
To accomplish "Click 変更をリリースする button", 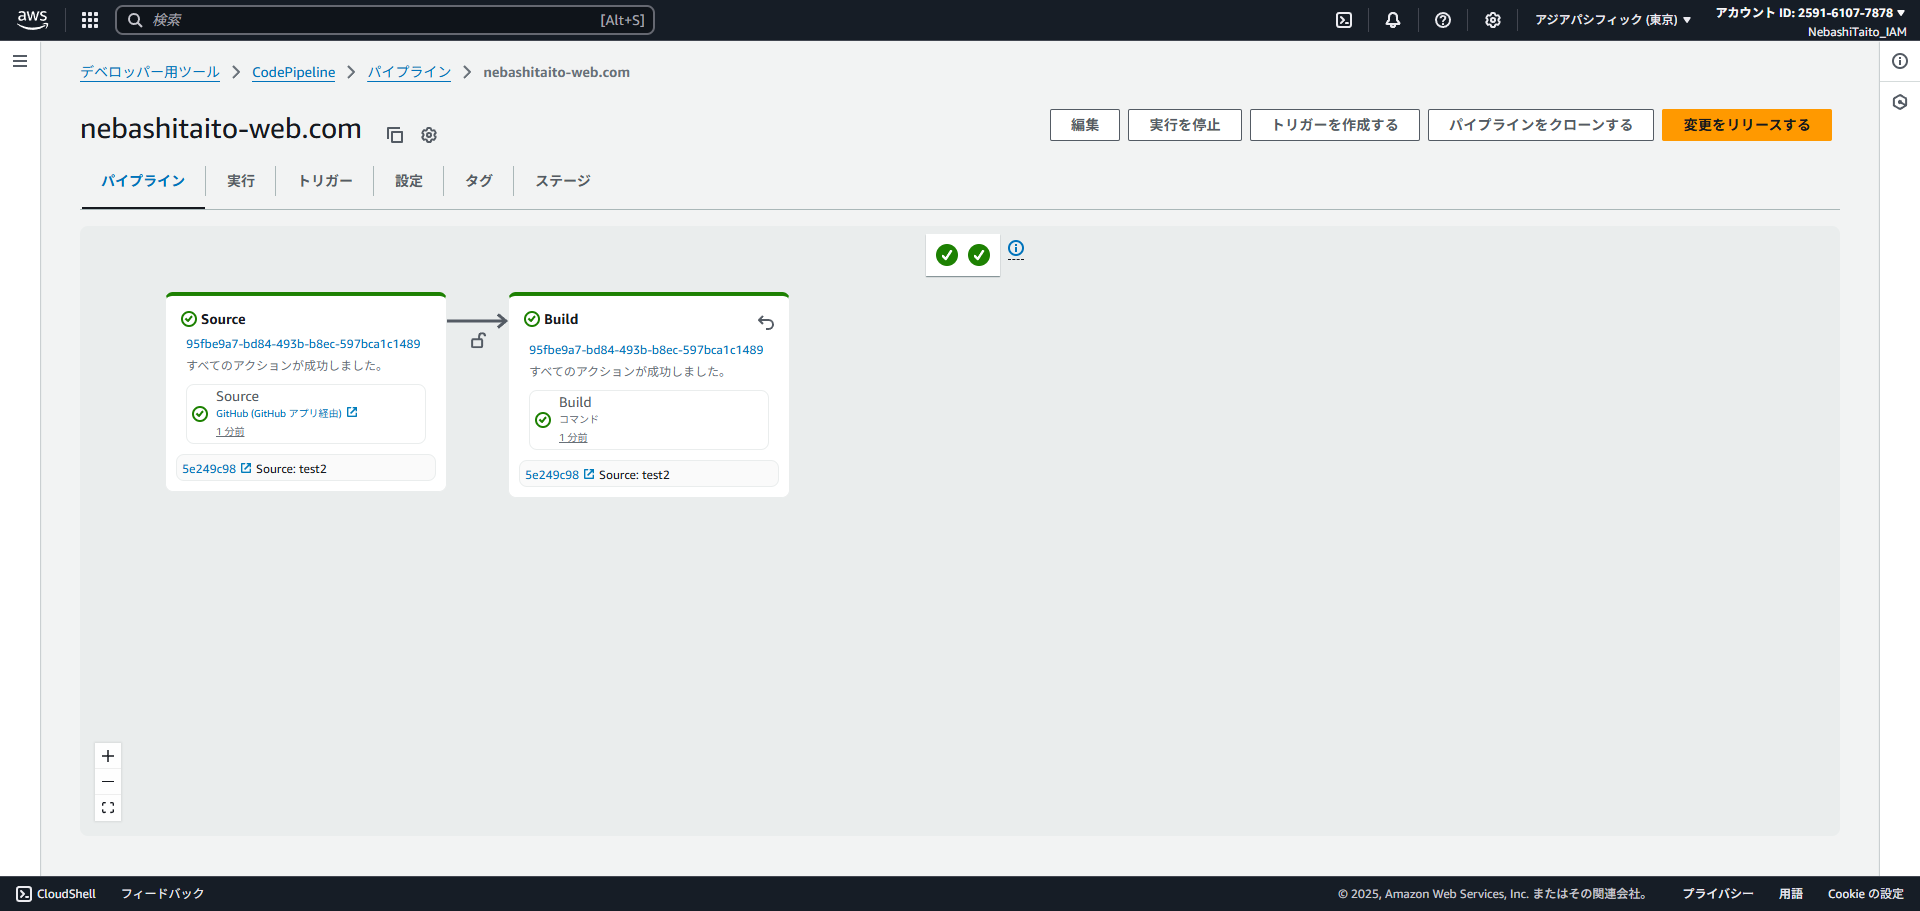I will coord(1747,125).
